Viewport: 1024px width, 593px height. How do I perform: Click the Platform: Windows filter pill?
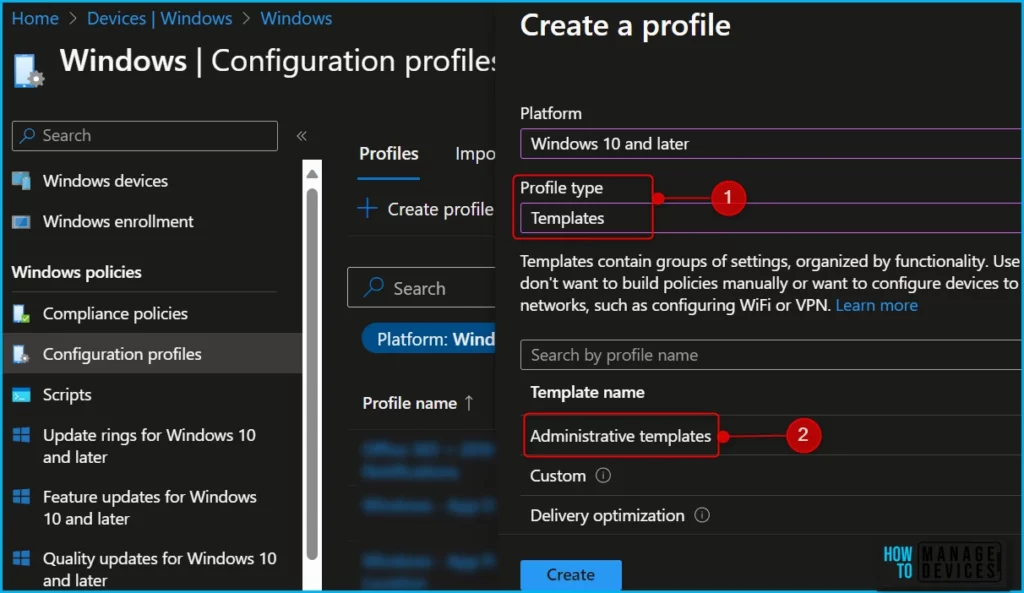(x=430, y=339)
